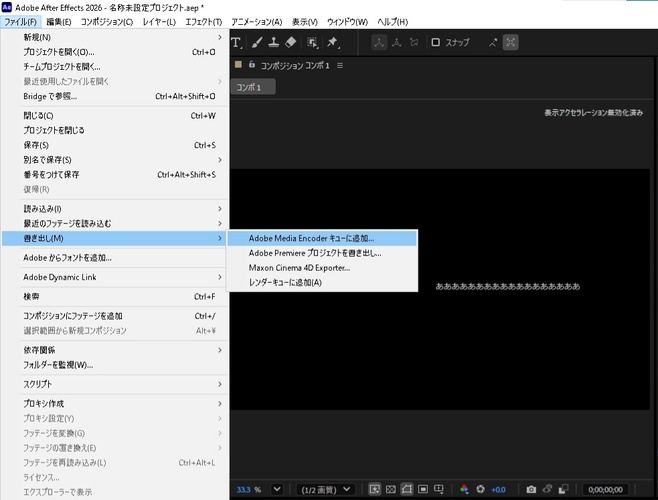Open the (1/2 画質) resolution dropdown
658x500 pixels.
tap(326, 490)
